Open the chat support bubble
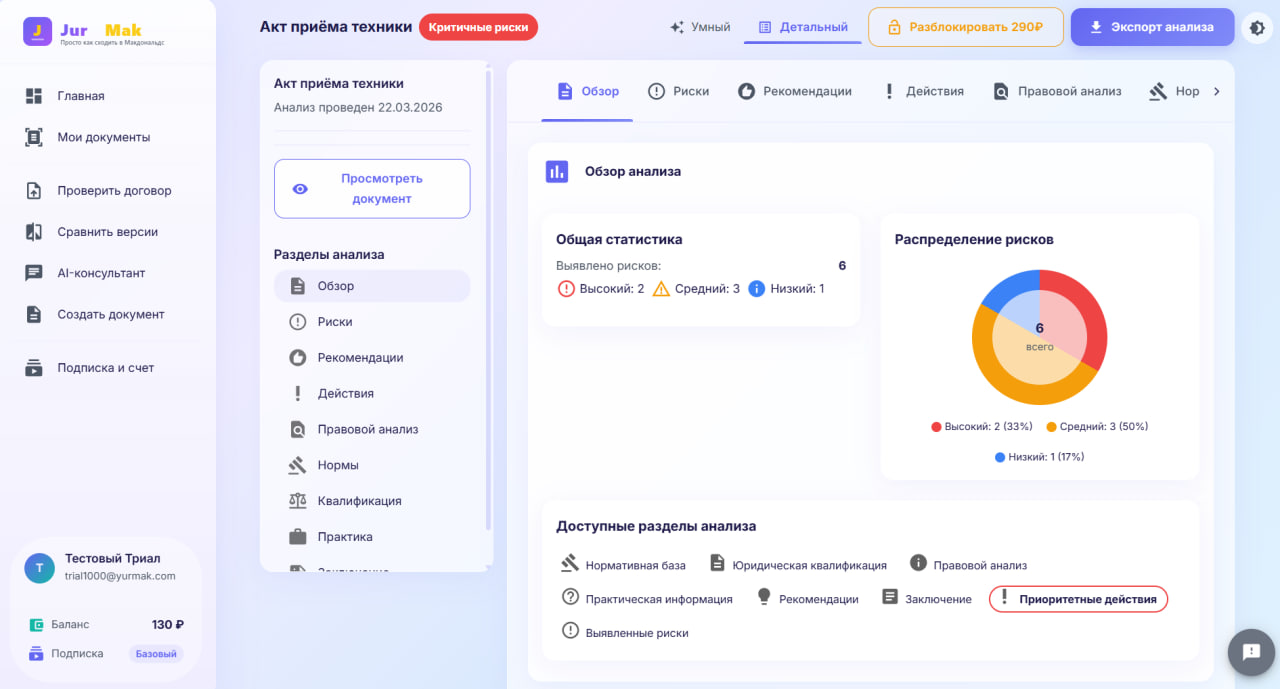Screen dimensions: 1280x689 1250,652
